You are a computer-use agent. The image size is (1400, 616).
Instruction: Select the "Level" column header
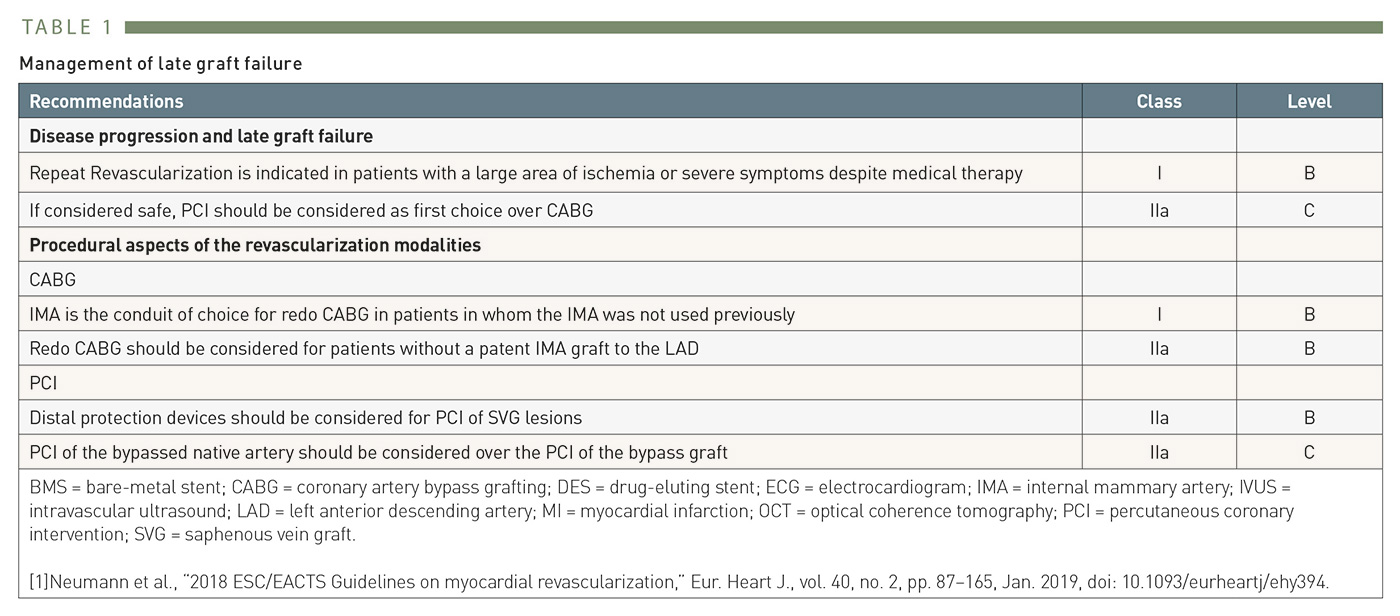point(1308,101)
